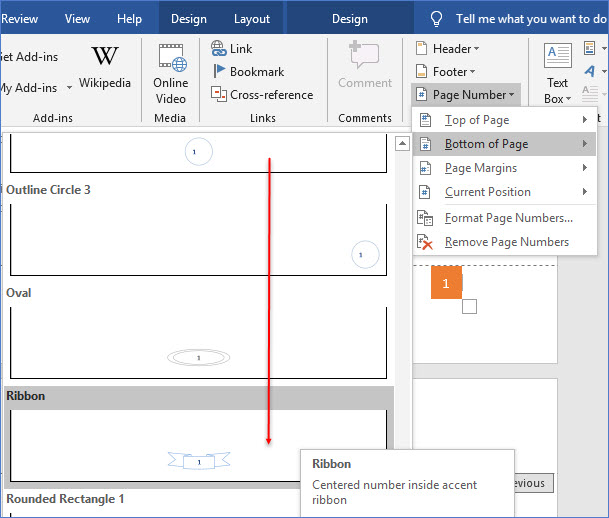Insert a Text Box
609x518 pixels.
(x=557, y=73)
